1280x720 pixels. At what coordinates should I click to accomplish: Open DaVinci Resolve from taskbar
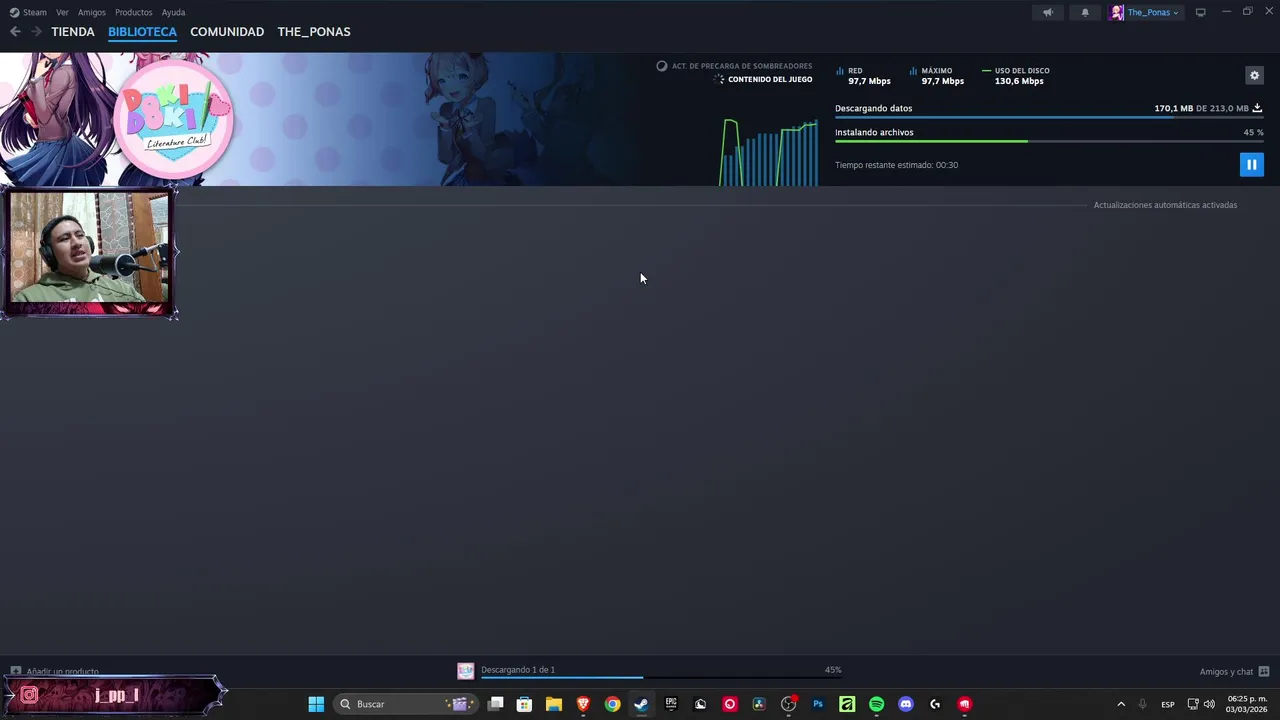pyautogui.click(x=759, y=704)
